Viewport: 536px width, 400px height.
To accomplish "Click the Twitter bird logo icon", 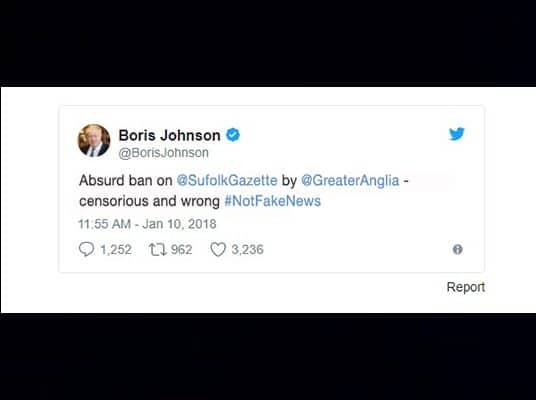I will [x=457, y=134].
